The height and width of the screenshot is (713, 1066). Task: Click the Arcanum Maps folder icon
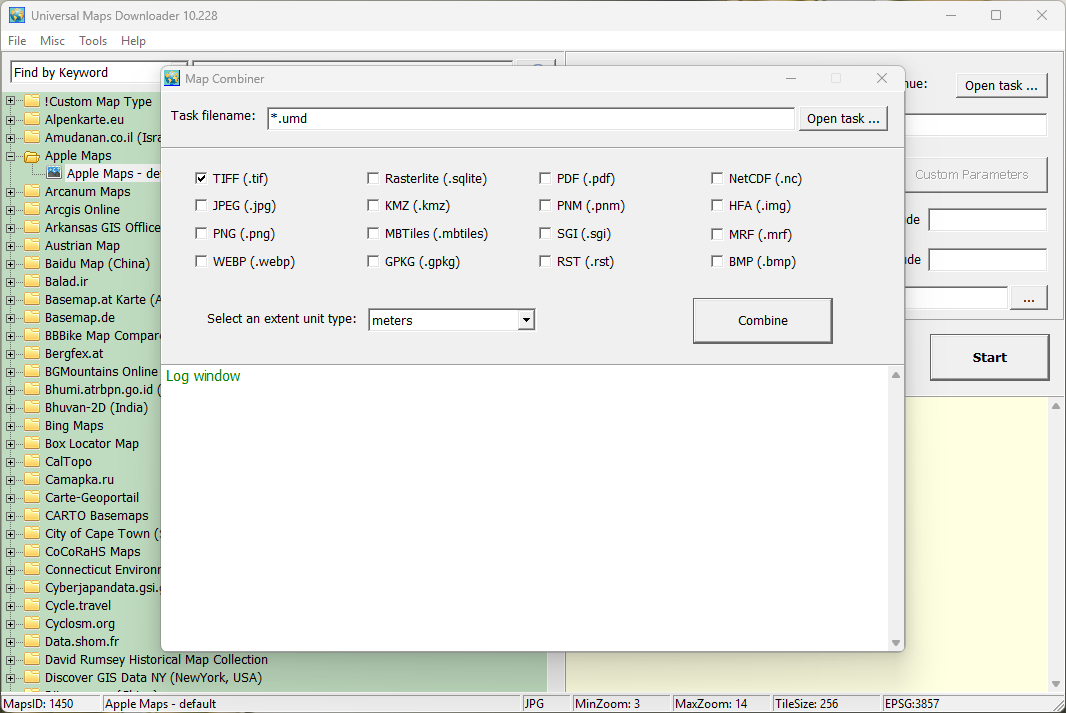[x=32, y=192]
